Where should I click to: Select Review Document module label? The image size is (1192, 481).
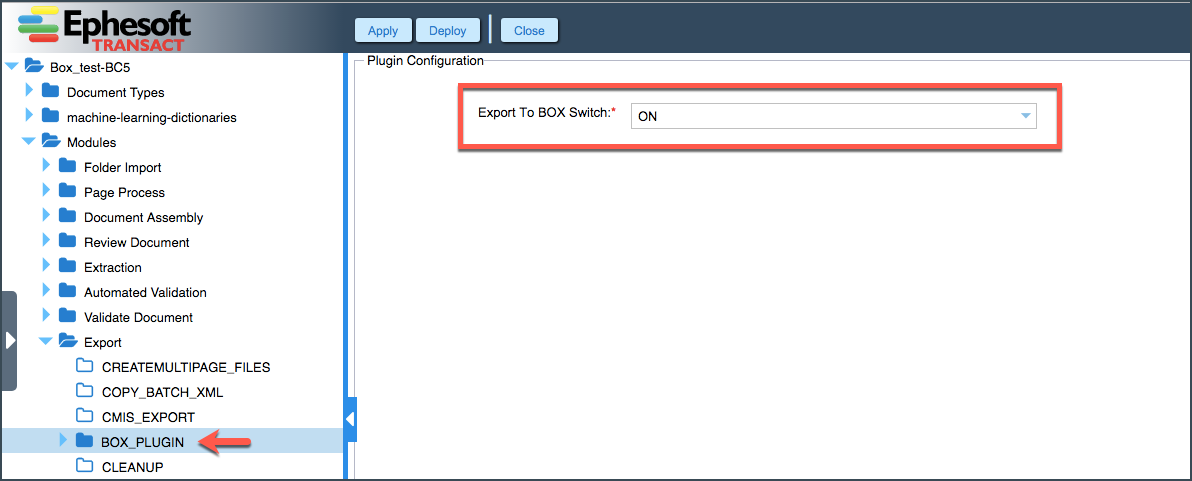pos(137,242)
